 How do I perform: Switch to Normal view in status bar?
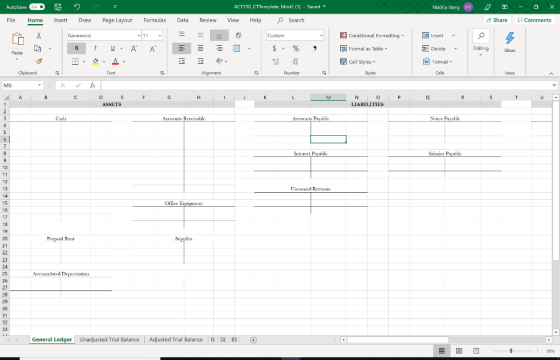[442, 351]
